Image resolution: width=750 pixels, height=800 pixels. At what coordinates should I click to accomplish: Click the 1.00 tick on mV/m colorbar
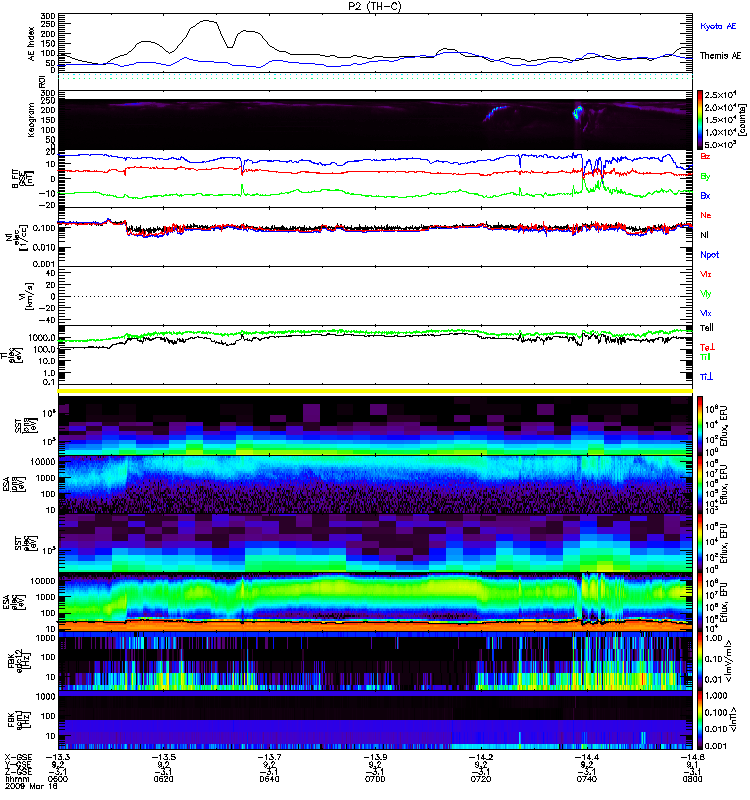pyautogui.click(x=713, y=638)
